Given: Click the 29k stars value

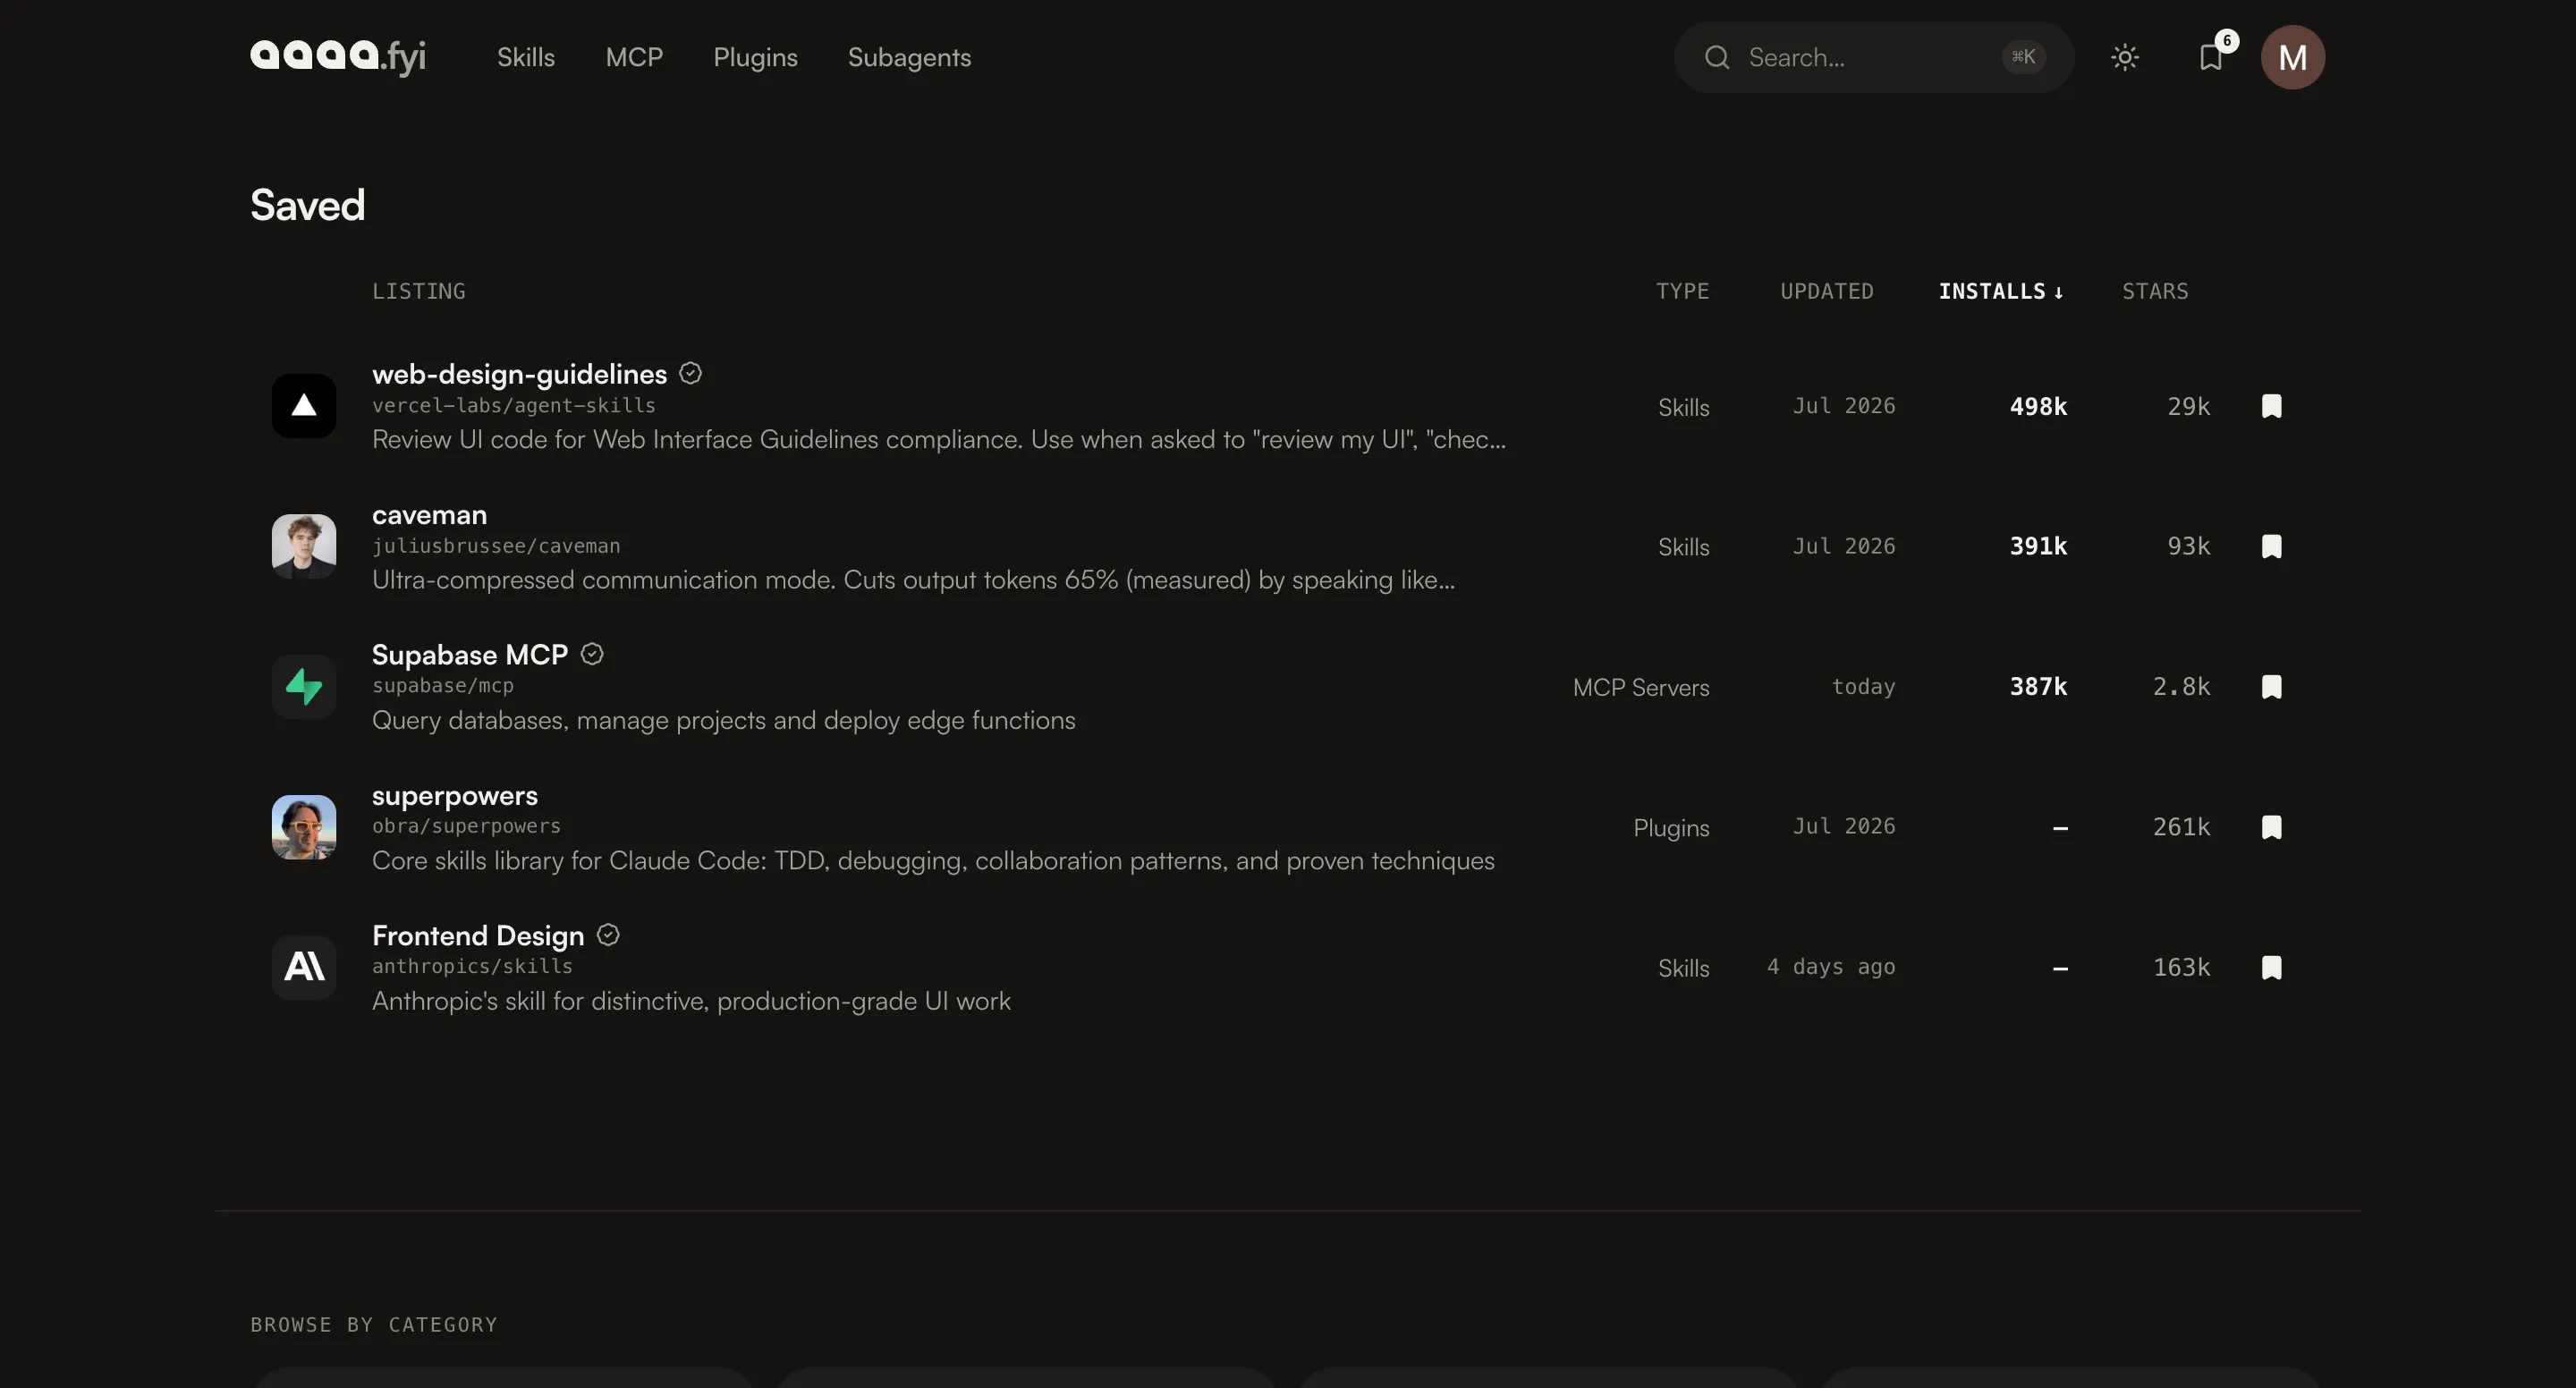Looking at the screenshot, I should tap(2189, 406).
